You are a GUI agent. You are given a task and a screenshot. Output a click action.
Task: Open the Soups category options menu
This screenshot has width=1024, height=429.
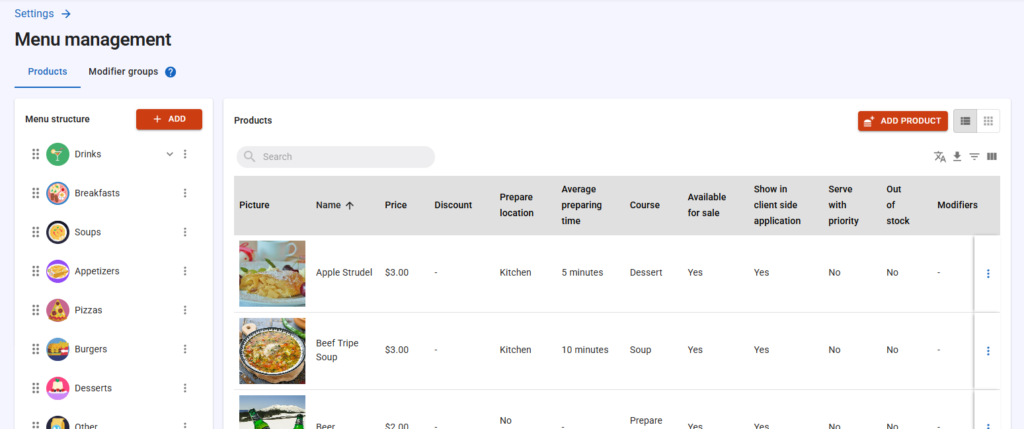coord(185,232)
